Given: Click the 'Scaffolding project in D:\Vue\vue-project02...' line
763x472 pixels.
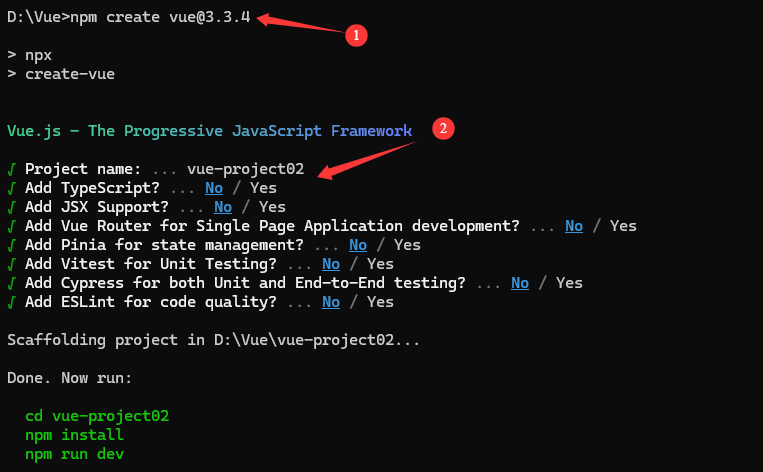Looking at the screenshot, I should pyautogui.click(x=214, y=340).
